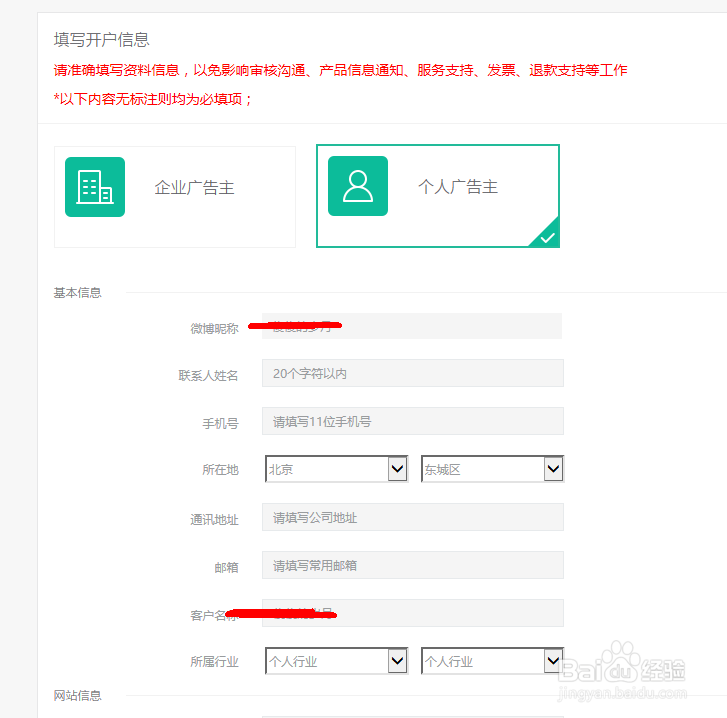
Task: Click the green checkmark corner badge
Action: click(x=547, y=237)
